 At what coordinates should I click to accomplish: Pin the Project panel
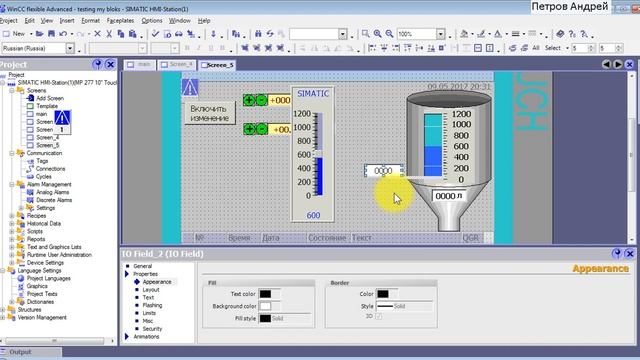click(97, 64)
